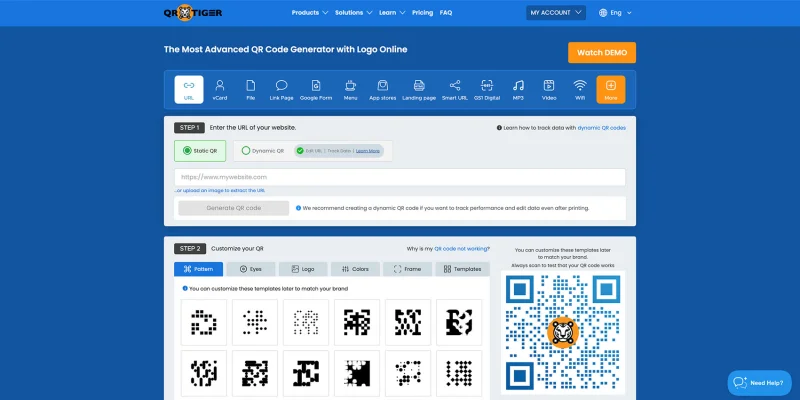Select the sixth pattern in the top row
The width and height of the screenshot is (800, 400).
click(459, 322)
